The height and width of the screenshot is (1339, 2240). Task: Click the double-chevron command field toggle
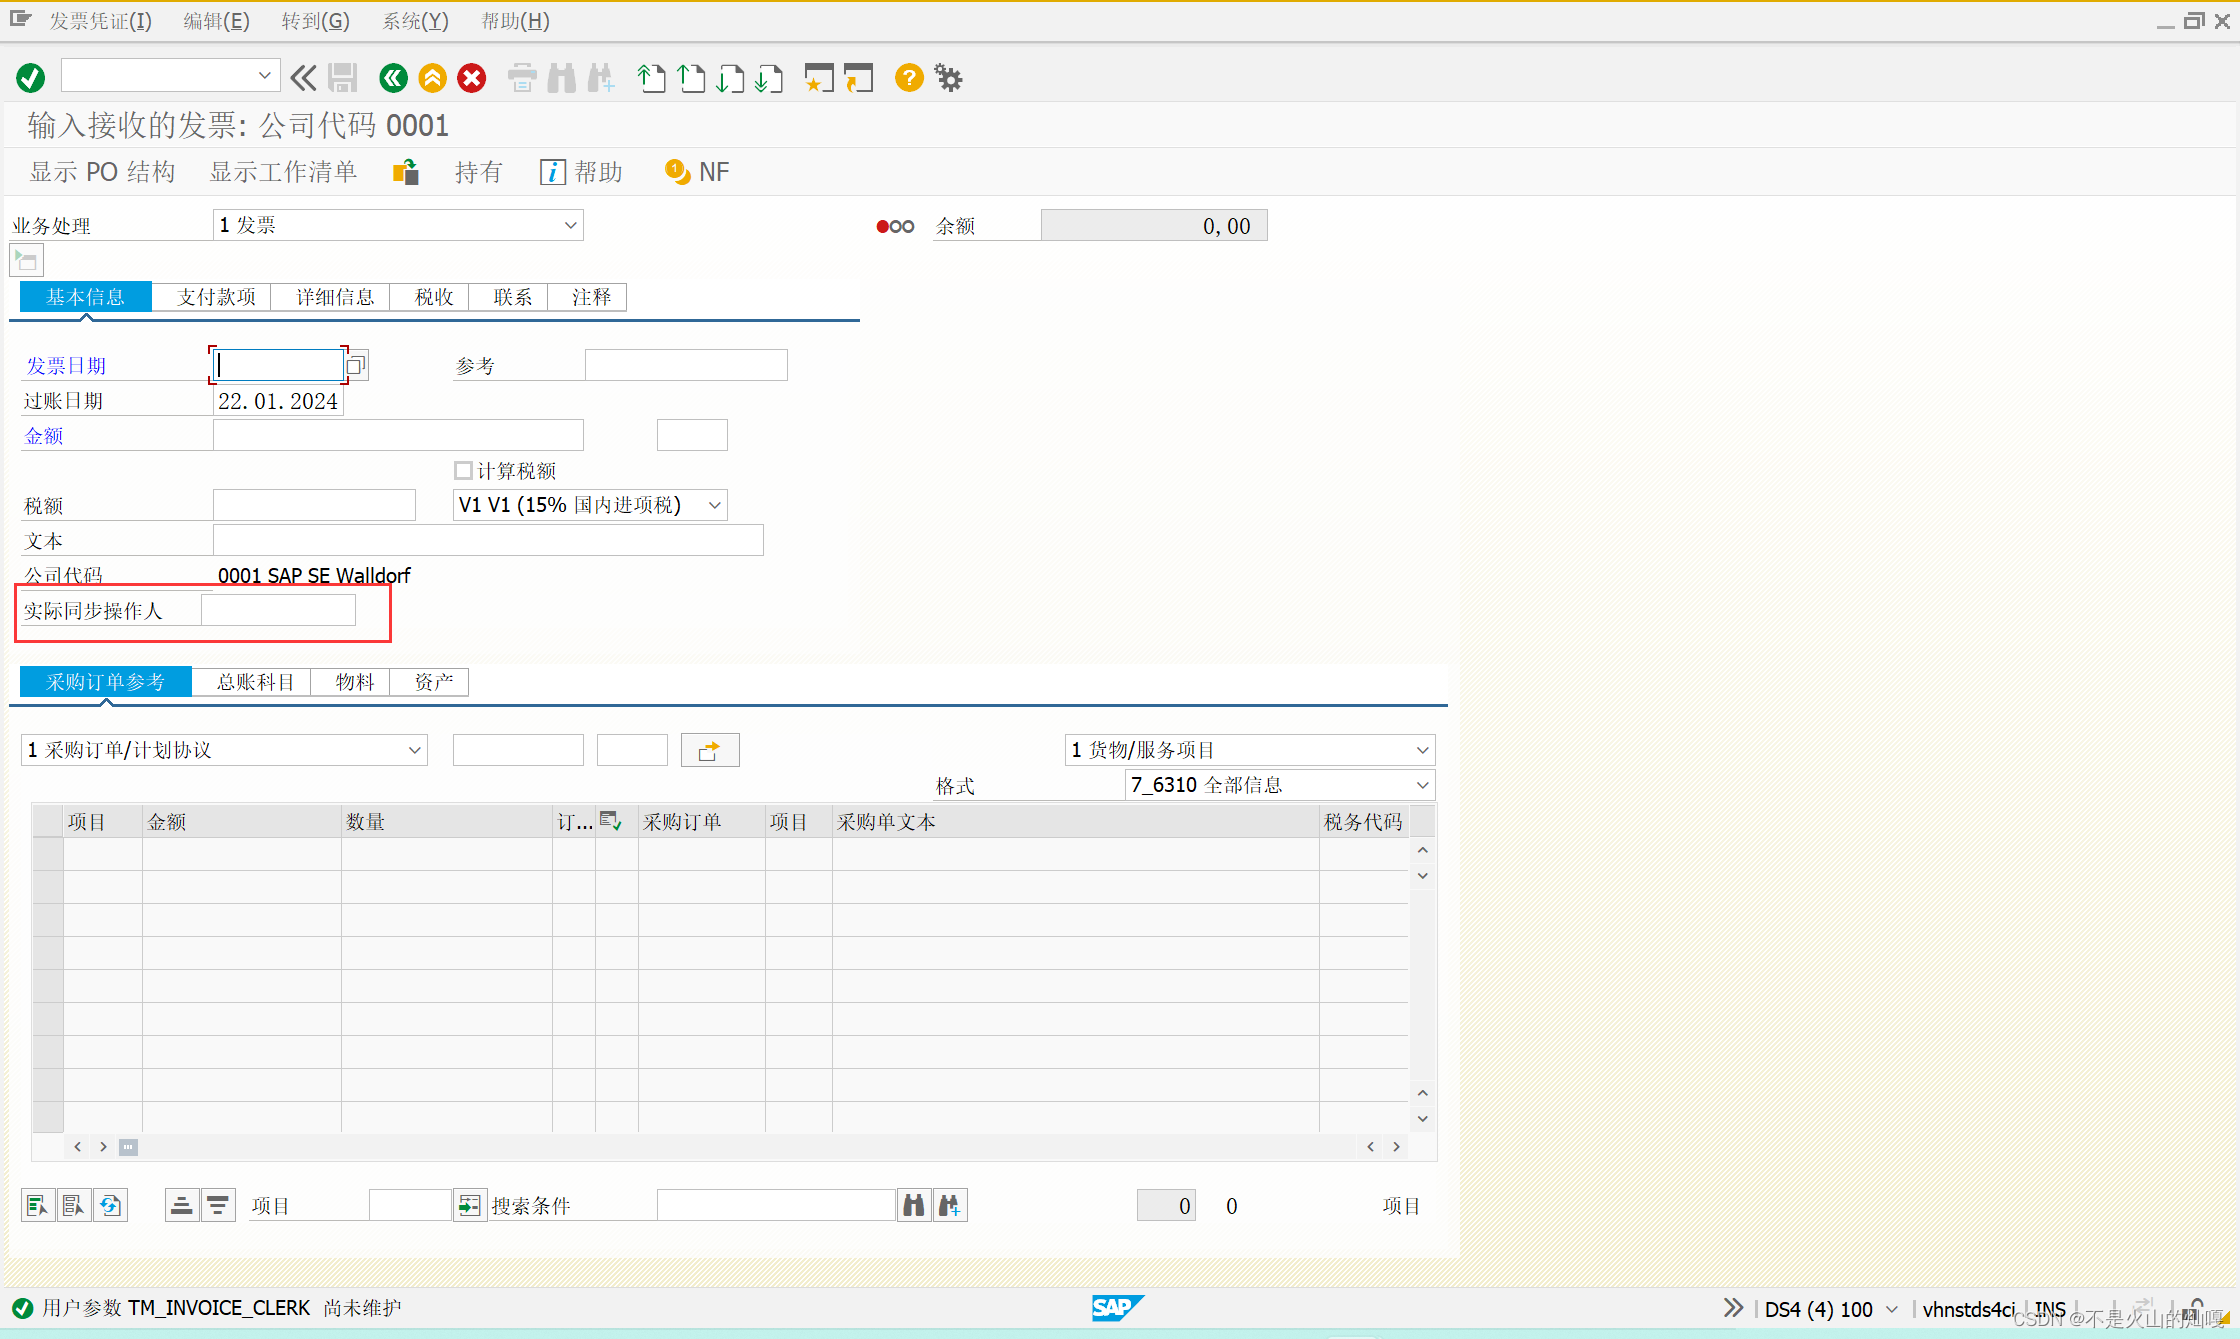[303, 77]
